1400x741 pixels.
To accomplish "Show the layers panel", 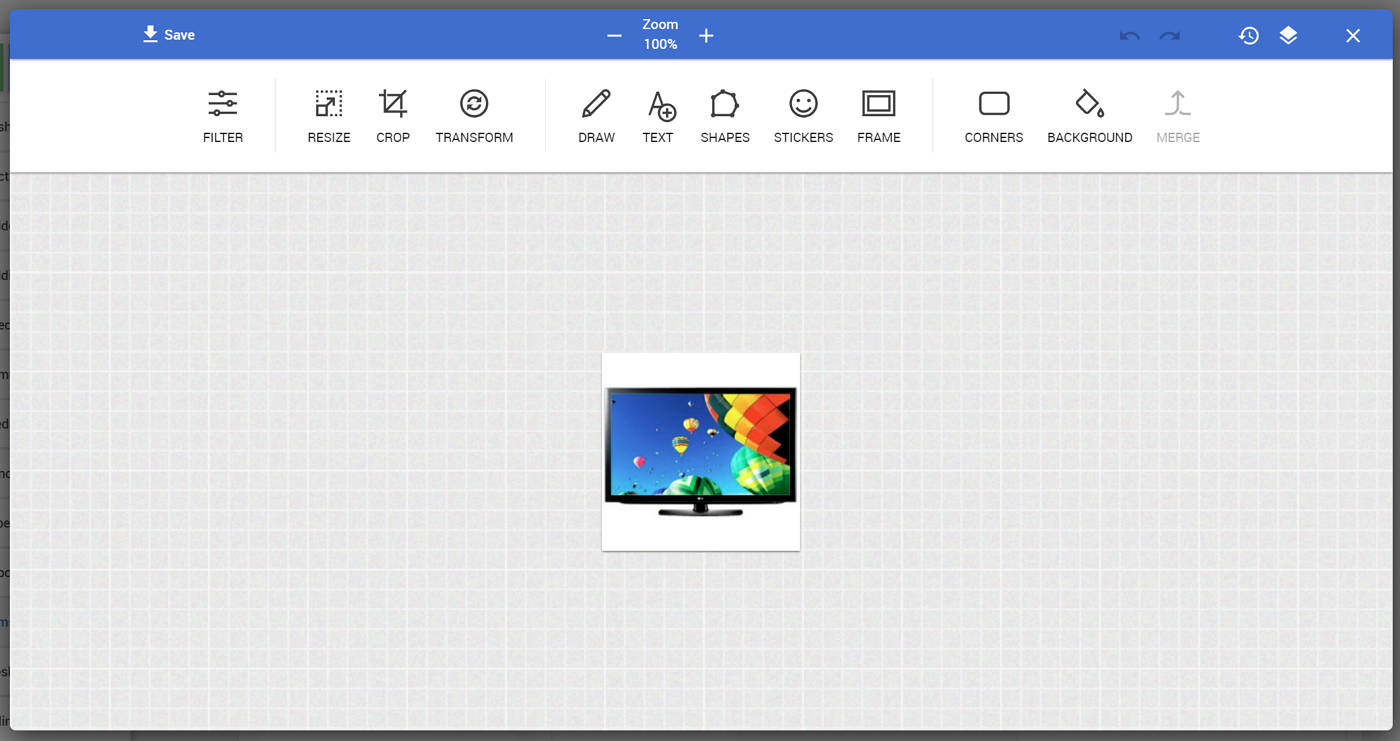I will [1288, 36].
